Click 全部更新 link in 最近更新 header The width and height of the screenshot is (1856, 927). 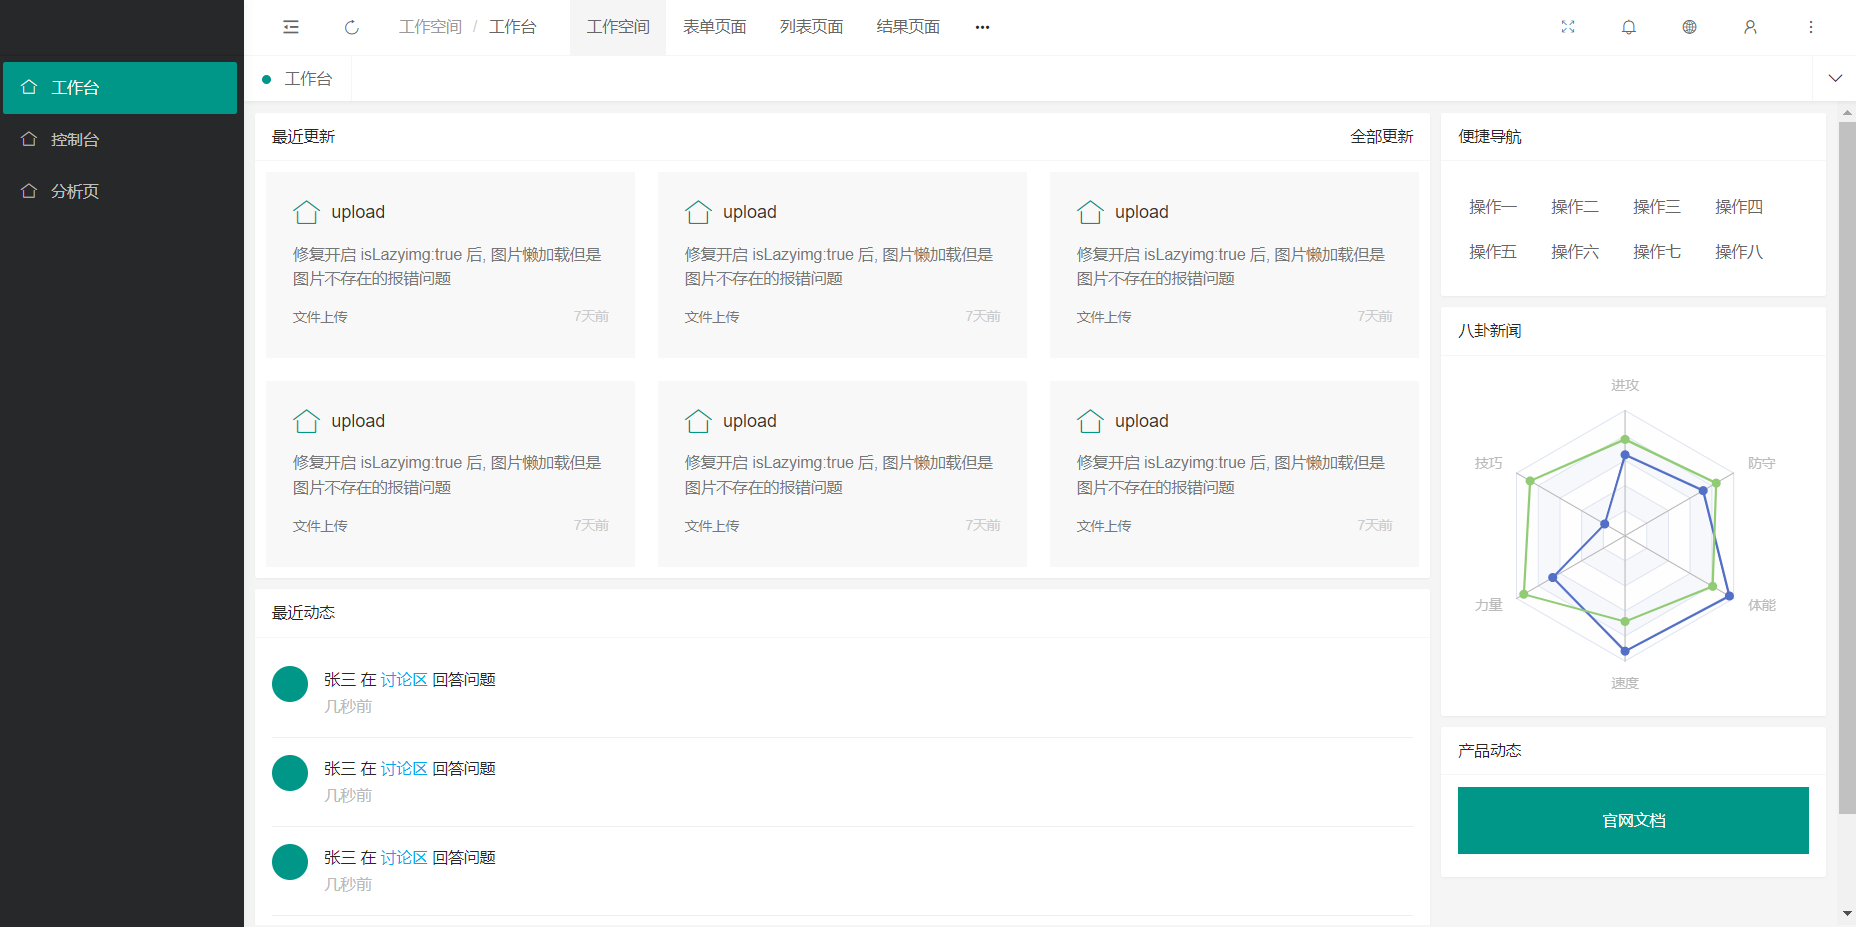[x=1382, y=137]
